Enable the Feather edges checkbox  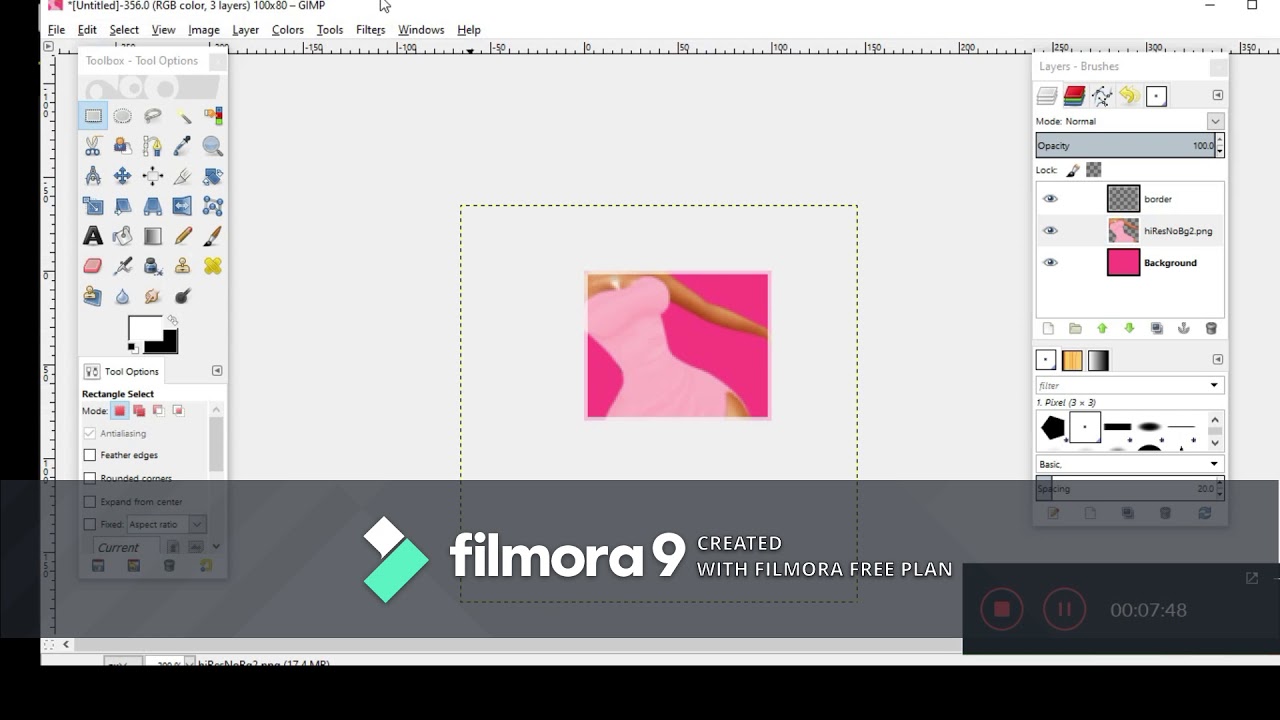tap(90, 455)
